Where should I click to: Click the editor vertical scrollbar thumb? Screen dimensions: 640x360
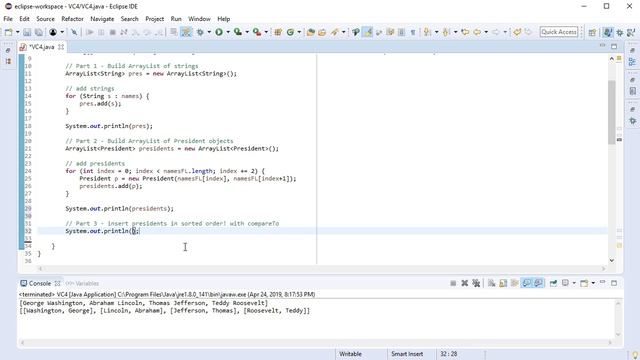(x=611, y=112)
